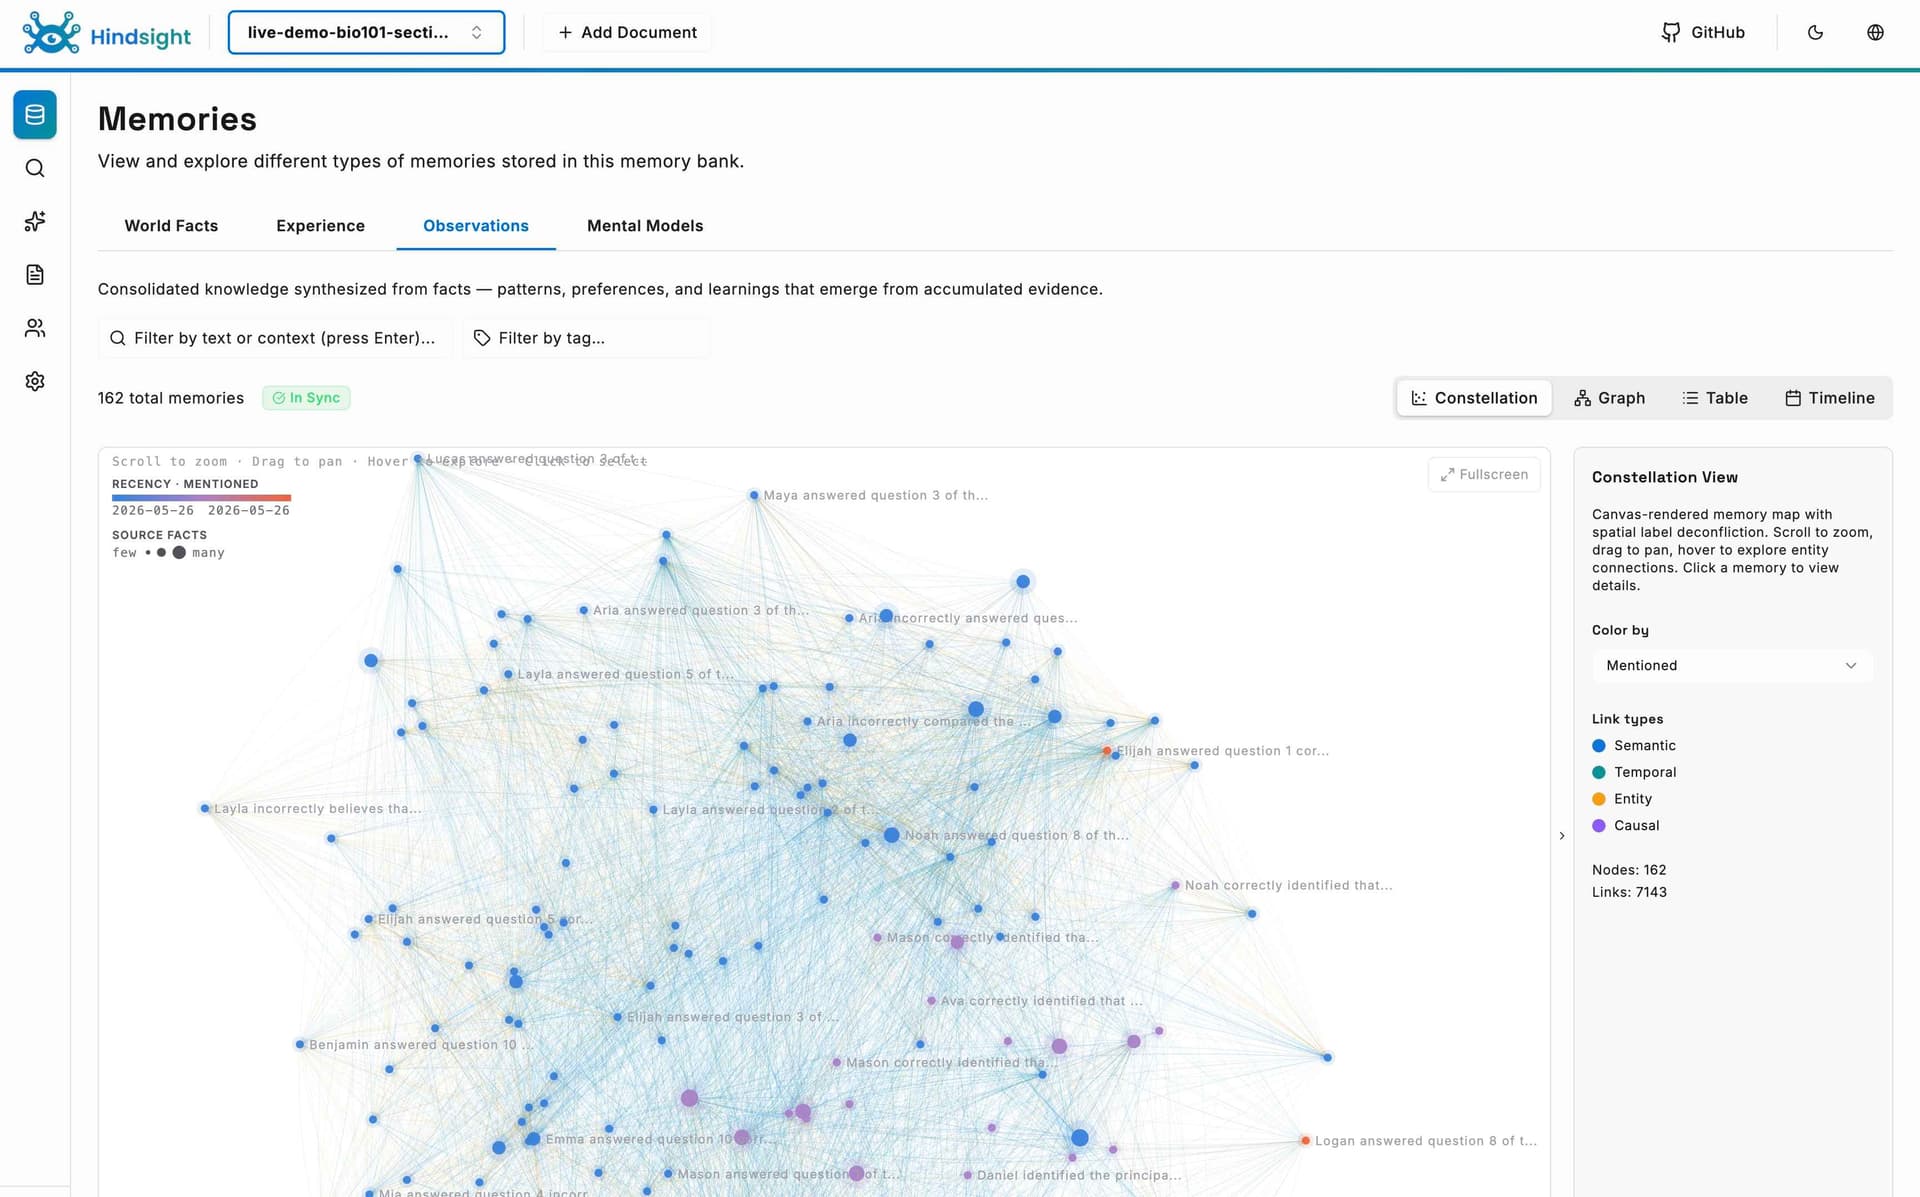Open the Color by Mentioned dropdown

pyautogui.click(x=1732, y=666)
